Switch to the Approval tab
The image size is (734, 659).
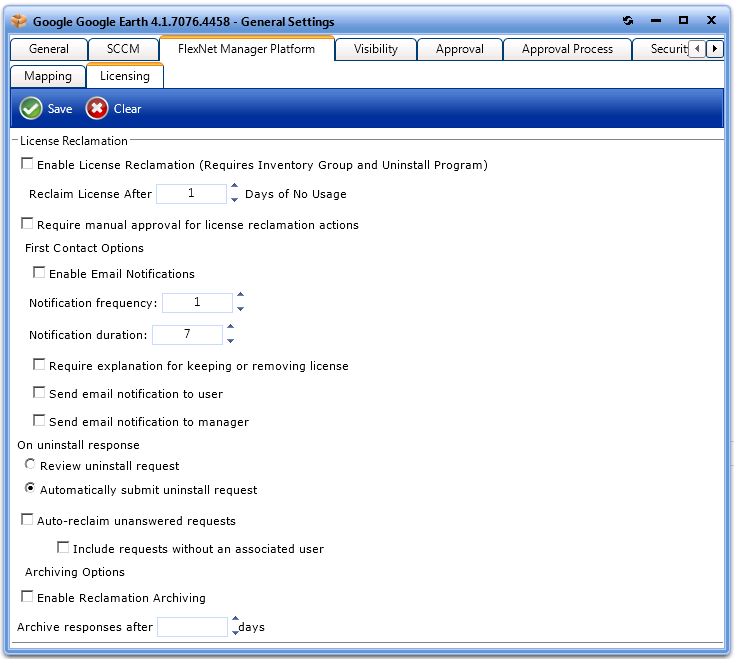460,49
